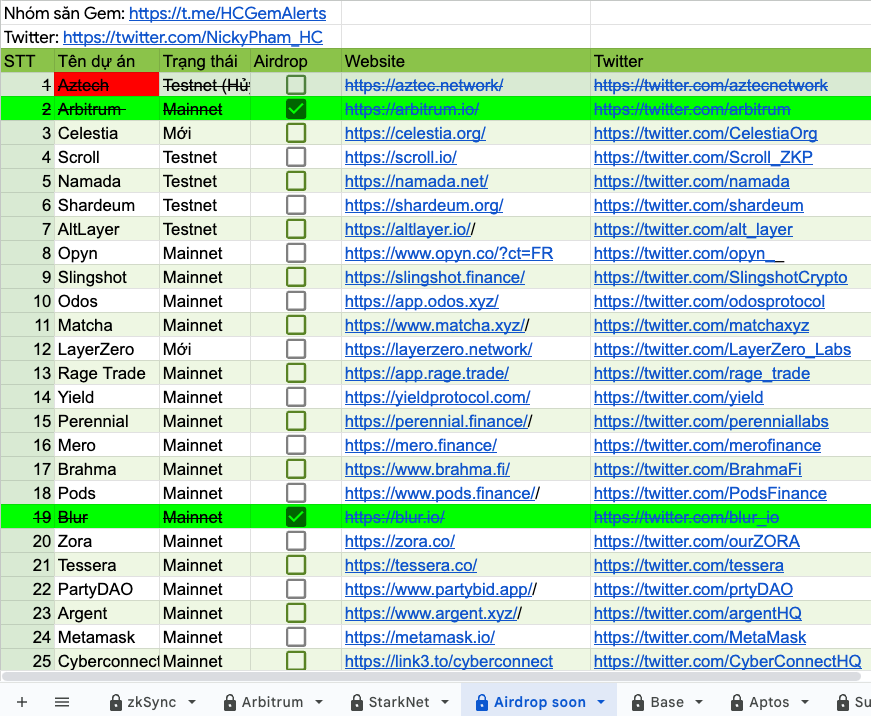Open the NickyPham_HC Twitter link
Viewport: 871px width, 716px height.
(193, 37)
